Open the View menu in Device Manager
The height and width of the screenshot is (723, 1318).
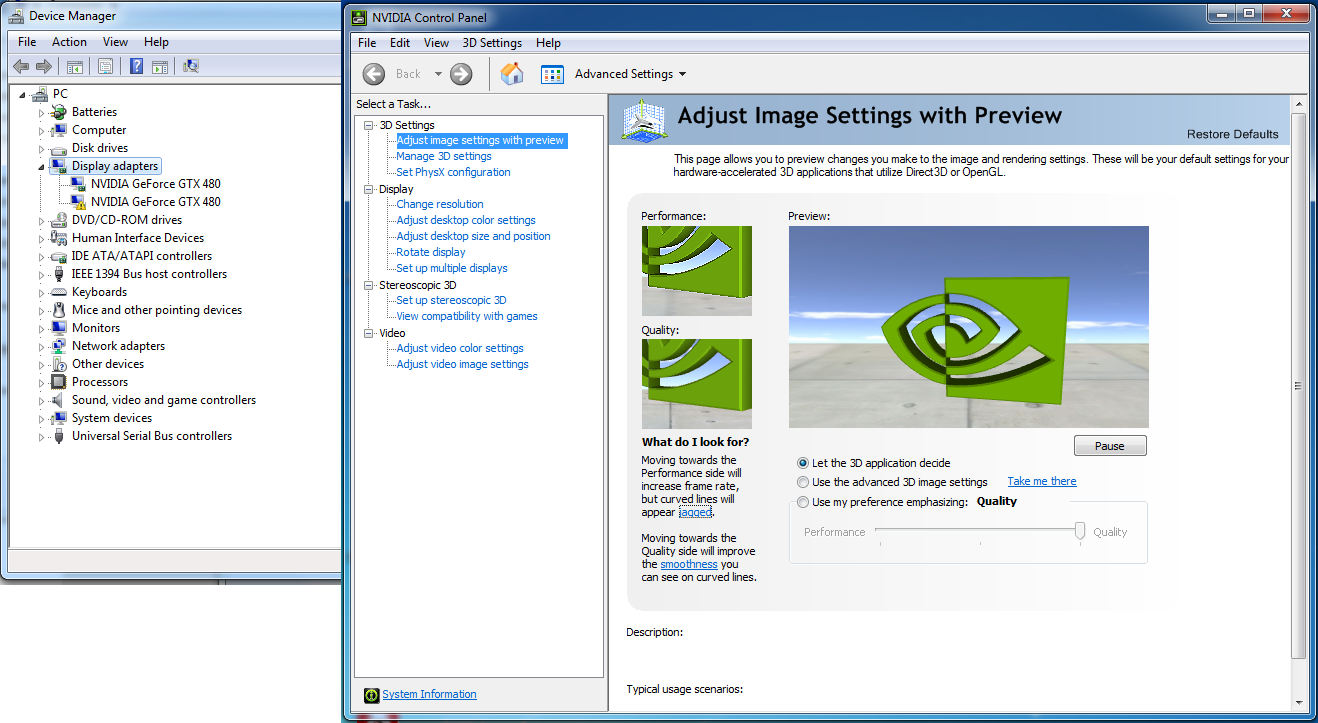click(x=115, y=42)
